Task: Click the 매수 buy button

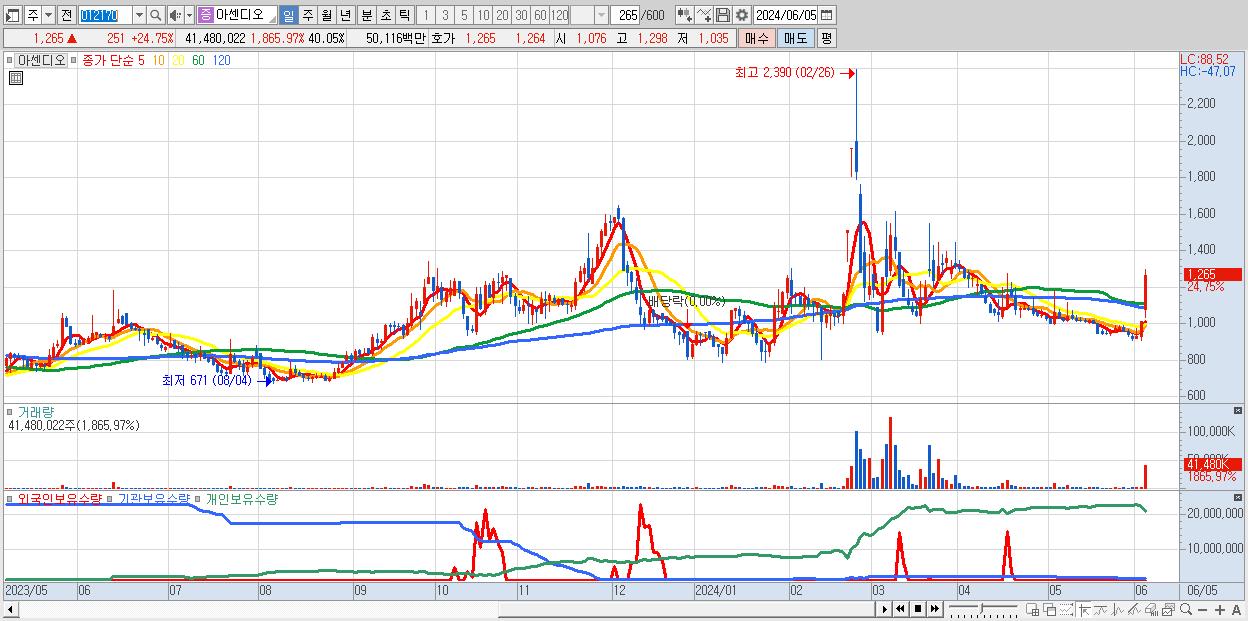Action: pyautogui.click(x=757, y=38)
